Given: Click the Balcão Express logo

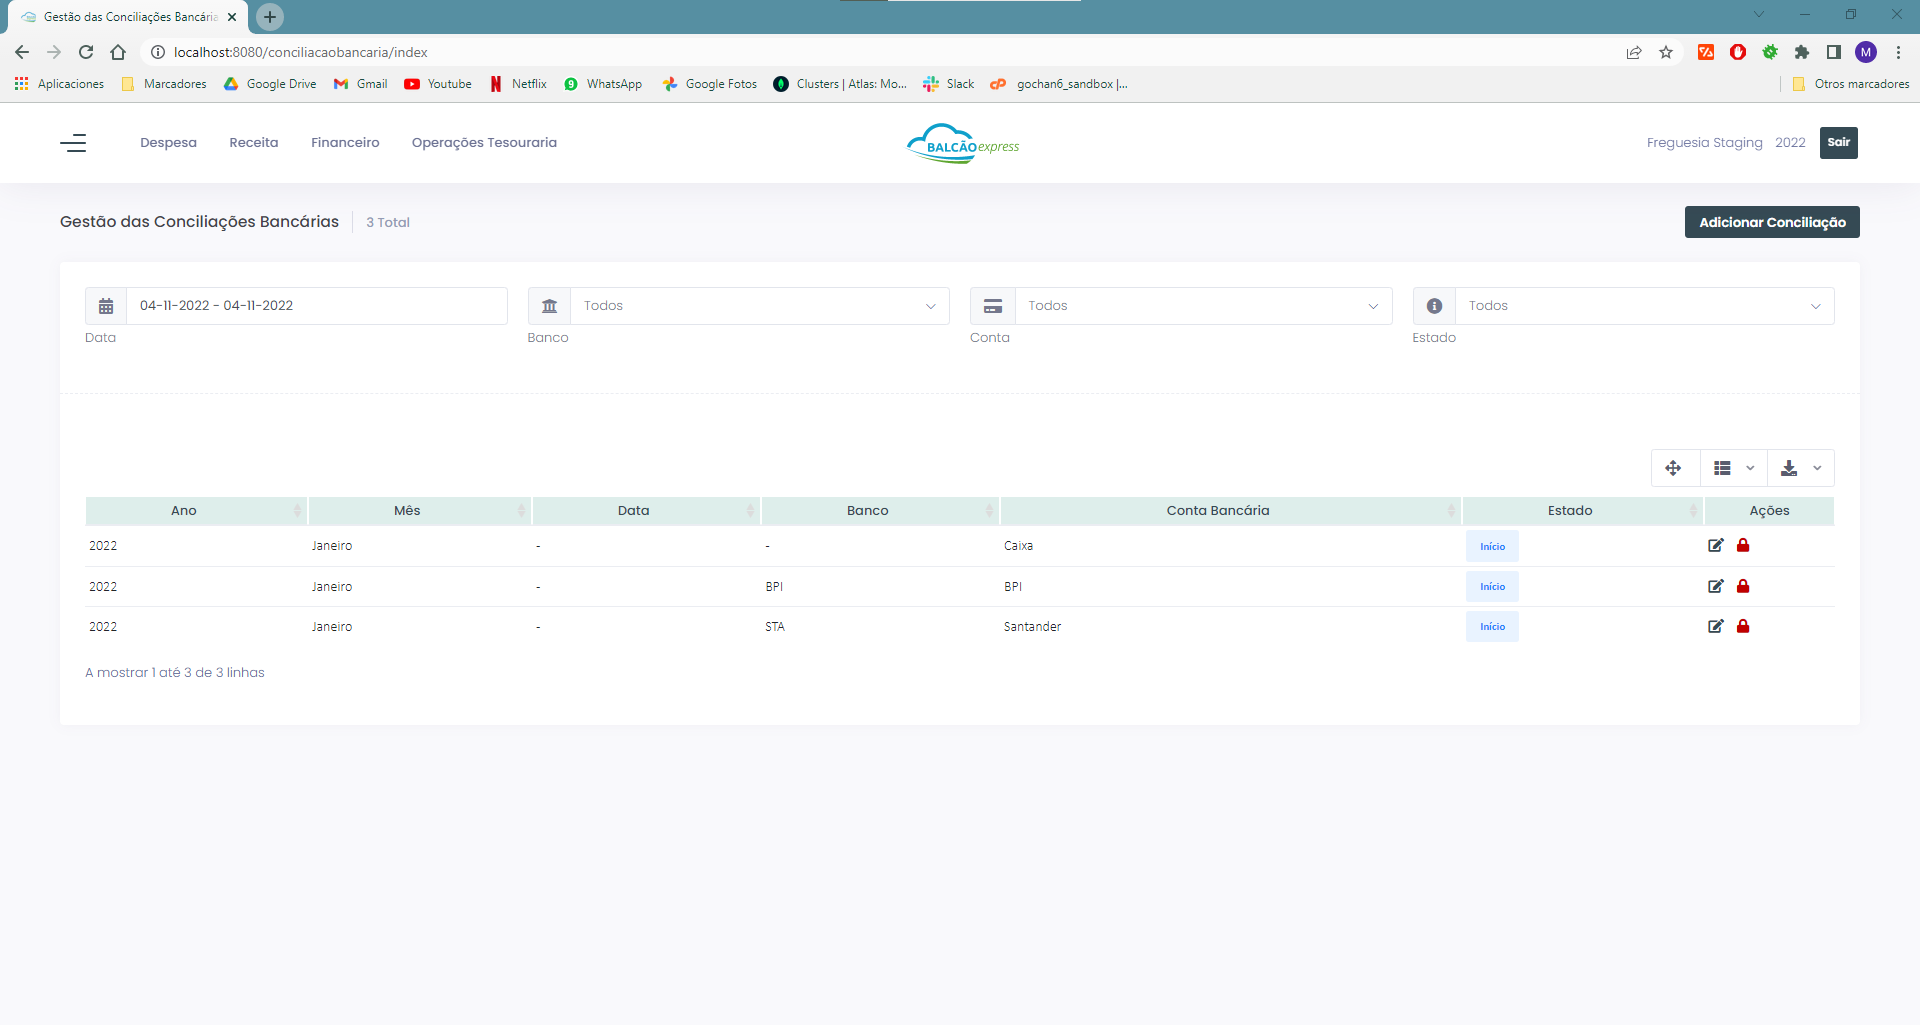Looking at the screenshot, I should coord(963,143).
